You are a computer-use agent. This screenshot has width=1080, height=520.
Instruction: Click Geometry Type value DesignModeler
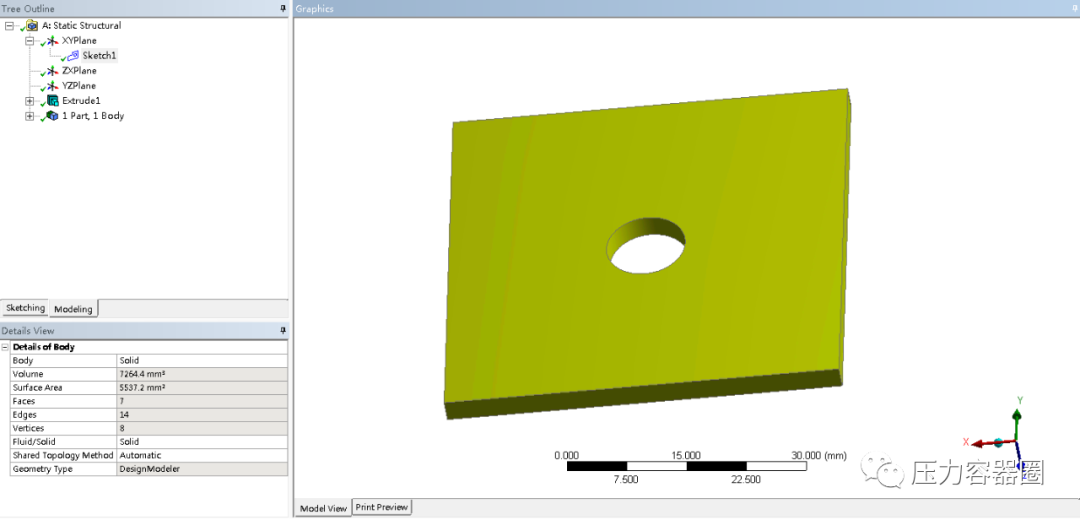click(202, 469)
